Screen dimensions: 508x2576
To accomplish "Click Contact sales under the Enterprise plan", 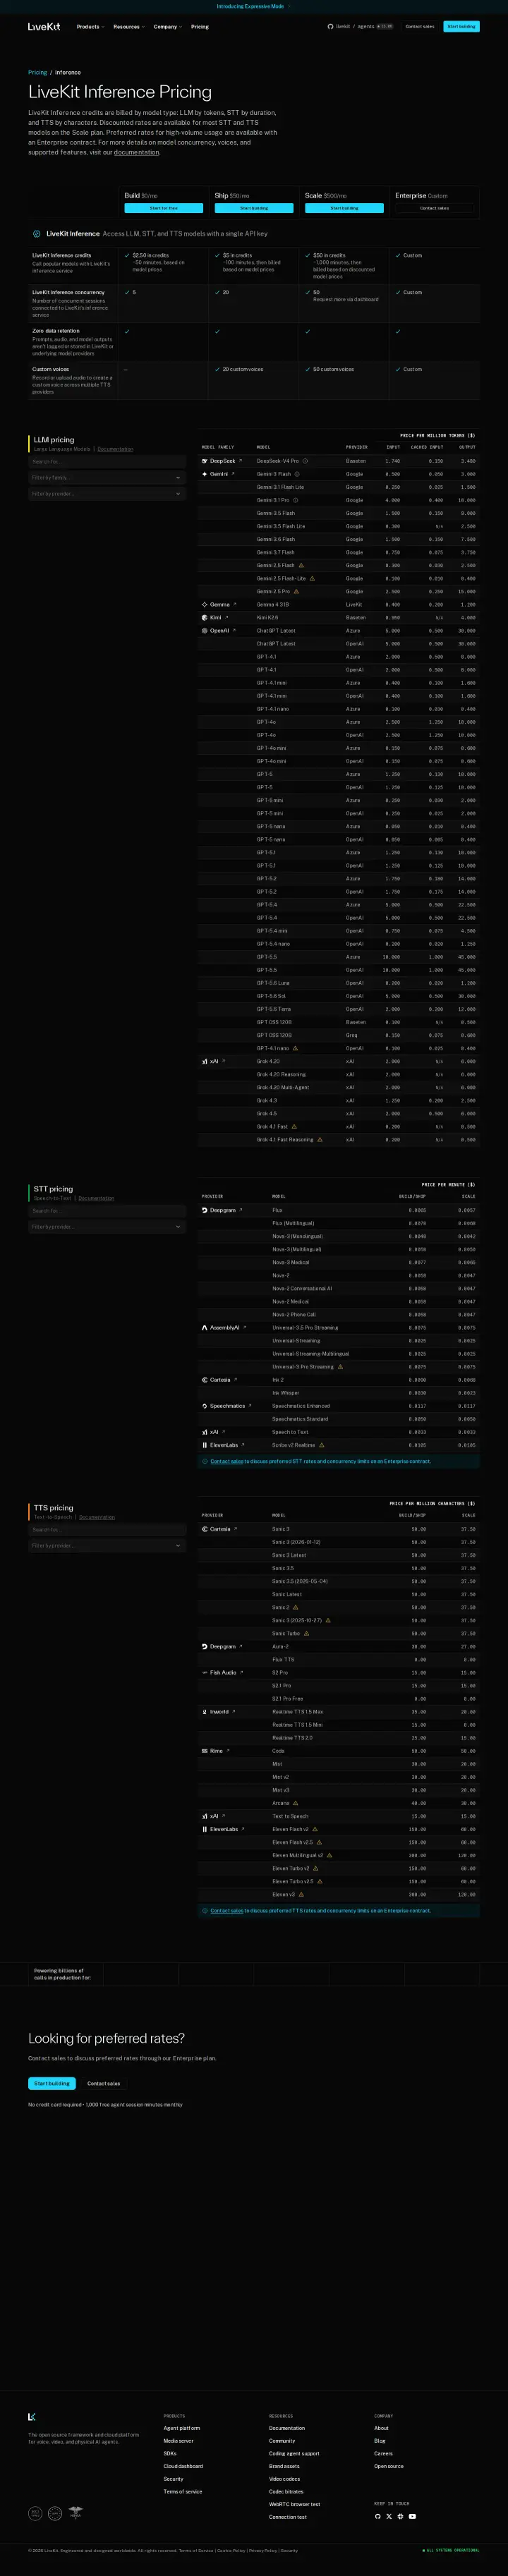I will pos(435,208).
